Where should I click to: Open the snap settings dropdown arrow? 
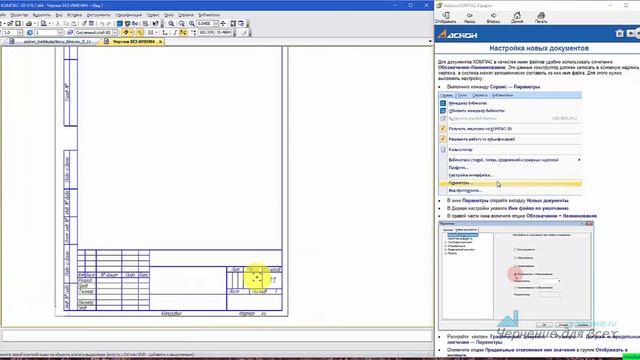tap(131, 32)
